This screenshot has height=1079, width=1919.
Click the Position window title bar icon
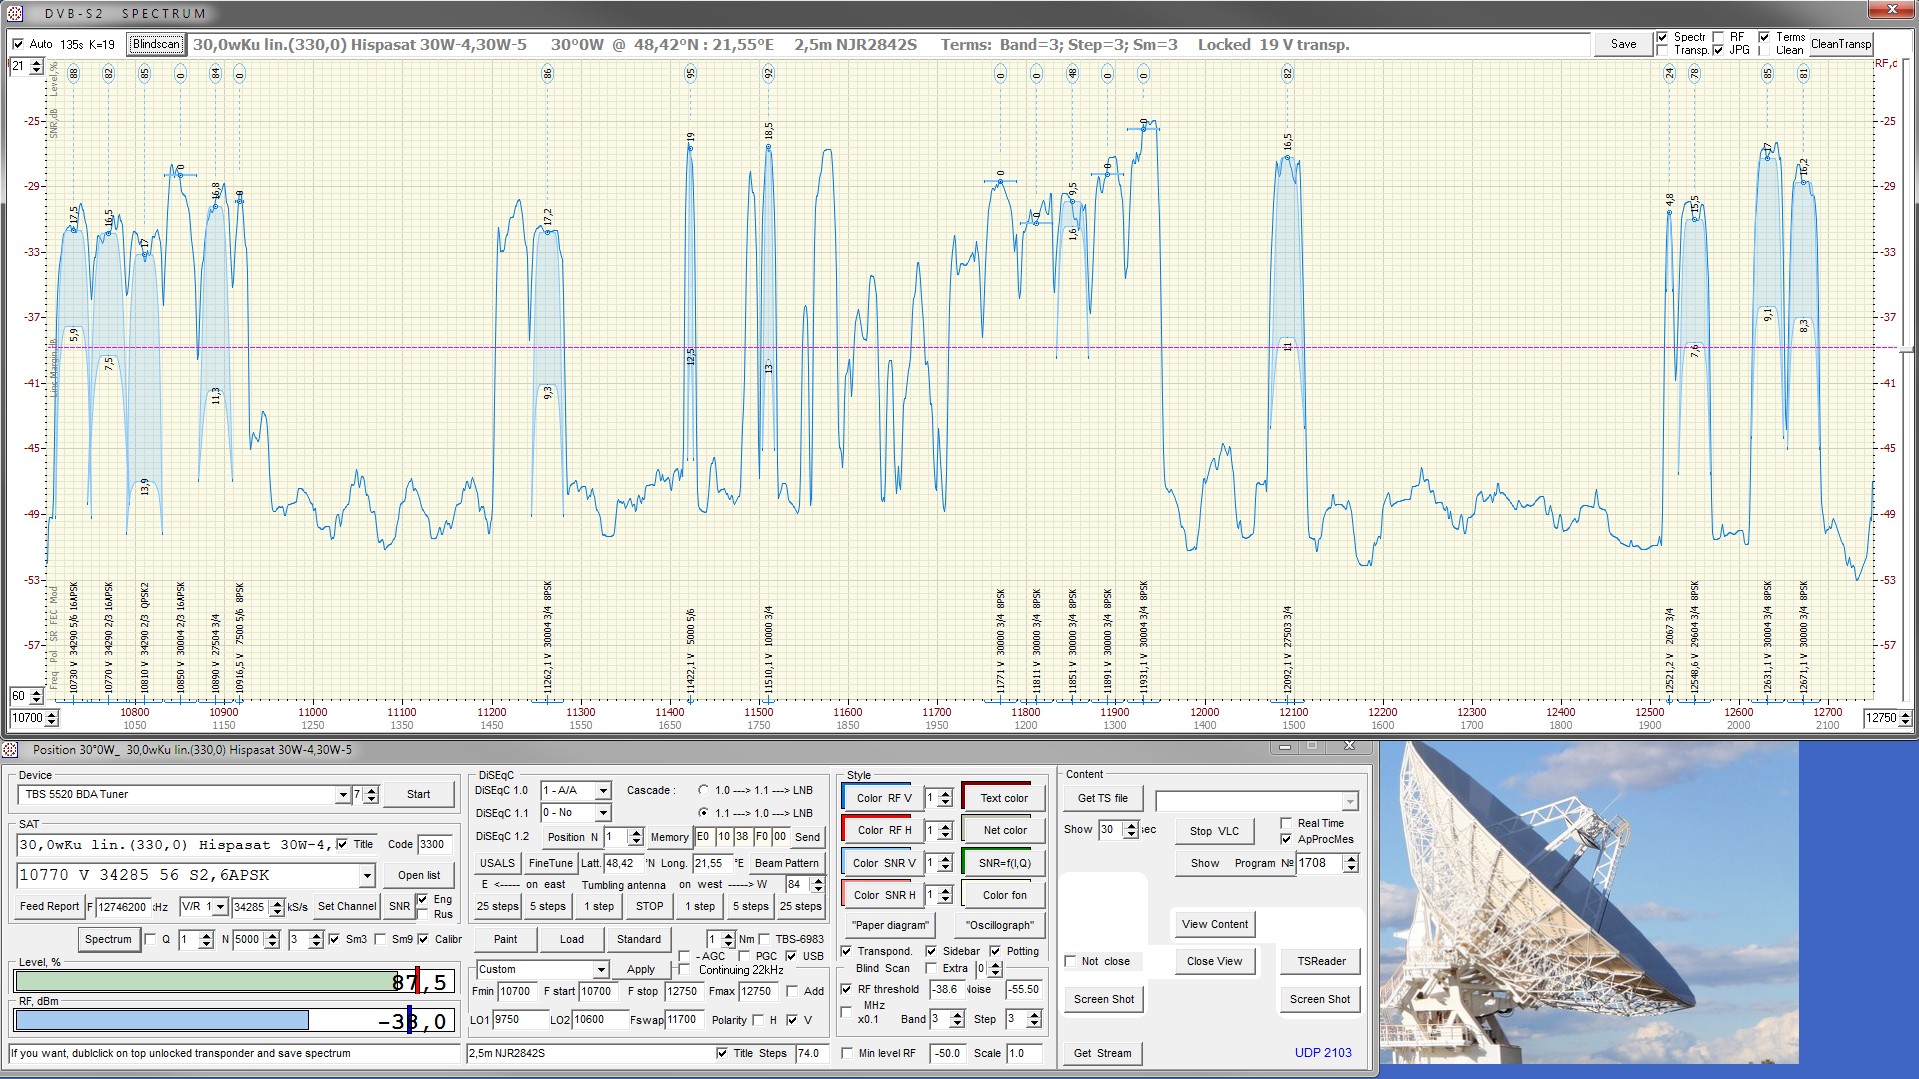(x=11, y=749)
